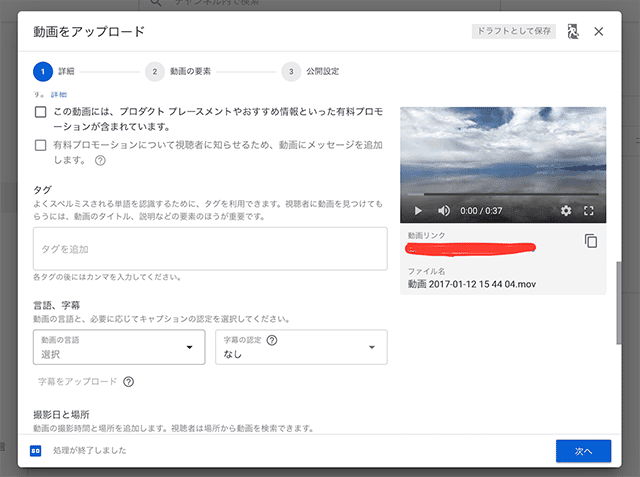640x477 pixels.
Task: Click the 撮影日と場所 heading
Action: 61,415
